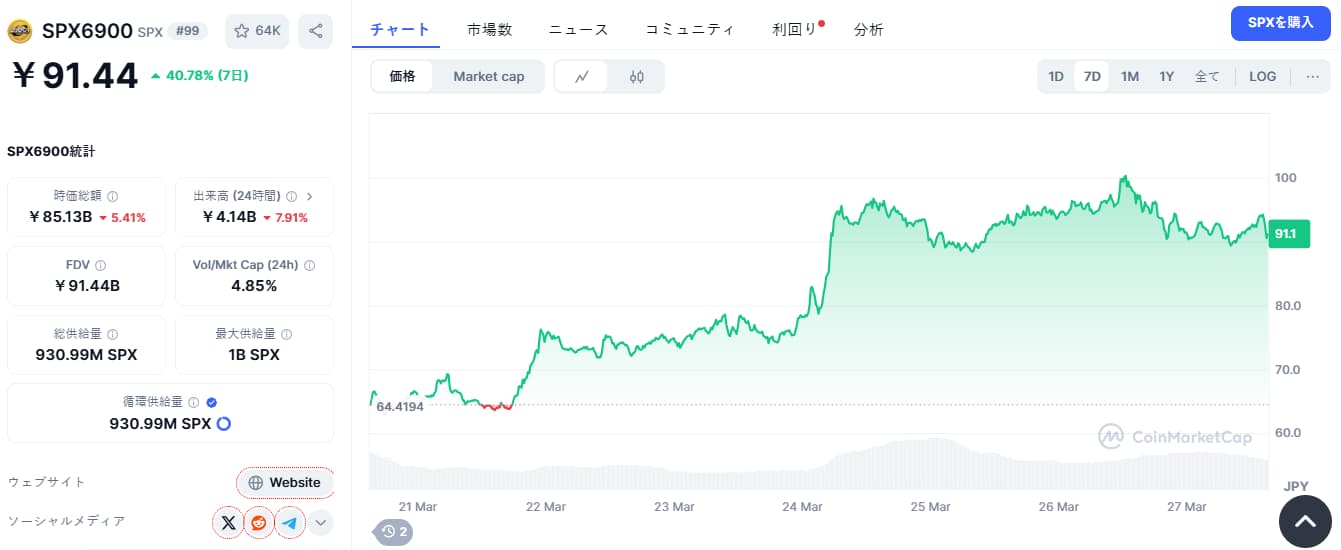
Task: Select the Market cap chart mode
Action: tap(488, 77)
